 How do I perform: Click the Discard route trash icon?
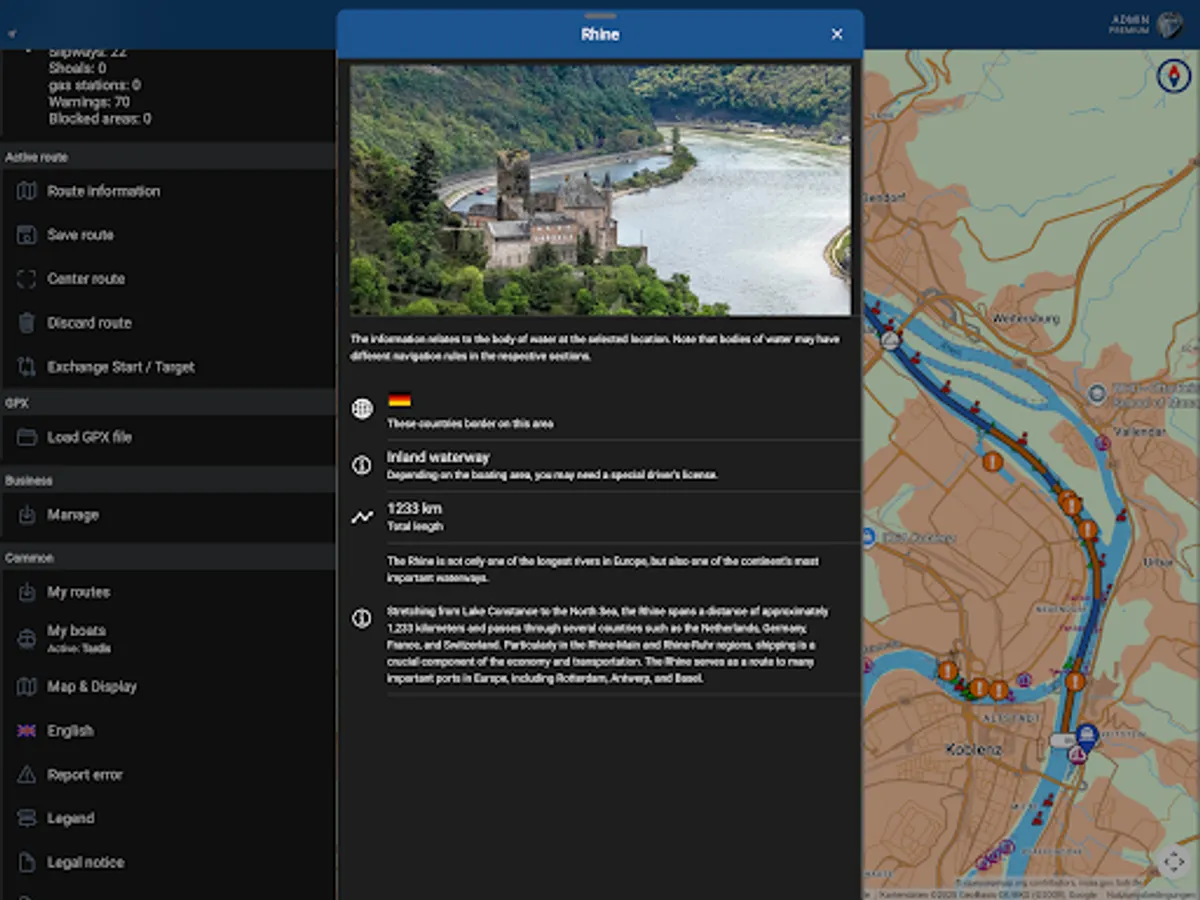click(x=26, y=323)
